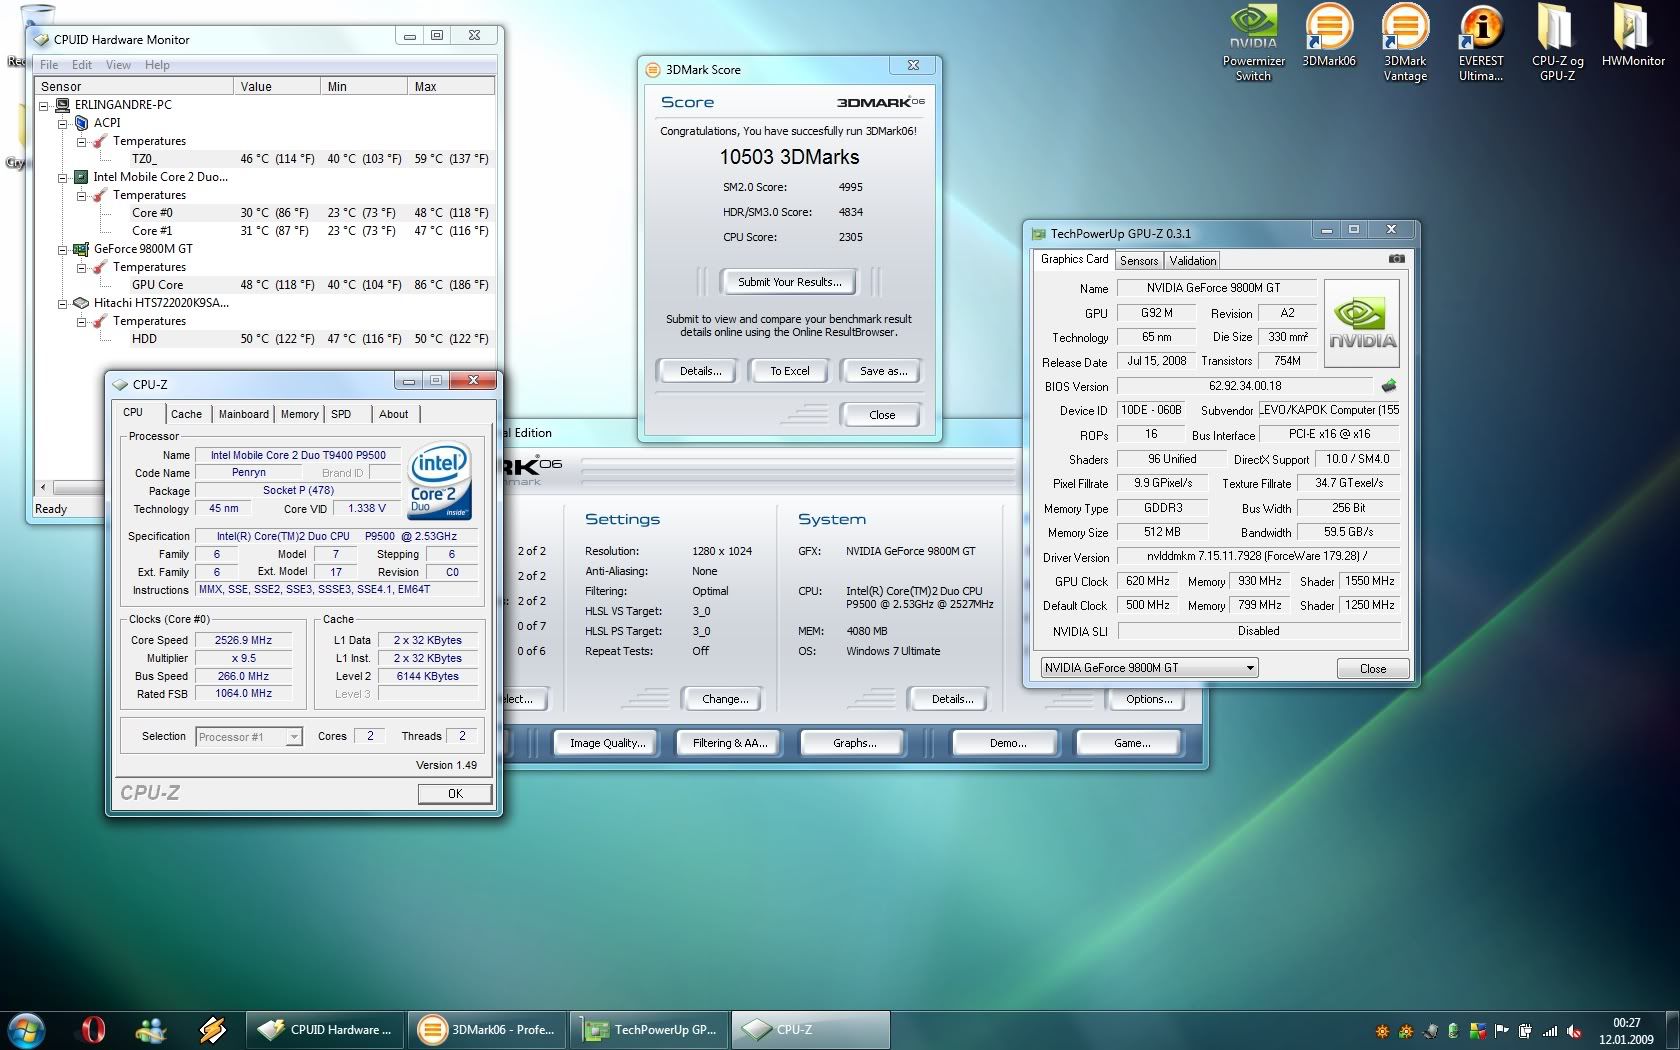Open the Powermizer Switch desktop shortcut
The width and height of the screenshot is (1680, 1050).
1253,43
